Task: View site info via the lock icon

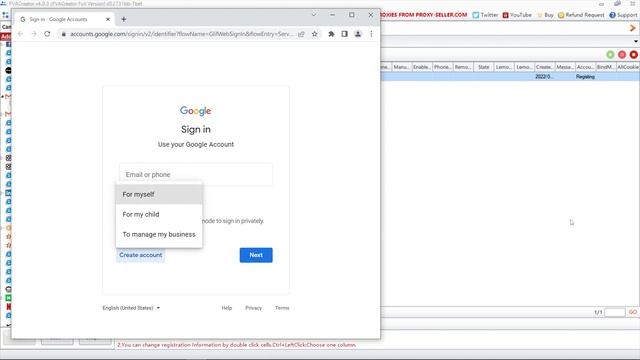Action: 64,34
